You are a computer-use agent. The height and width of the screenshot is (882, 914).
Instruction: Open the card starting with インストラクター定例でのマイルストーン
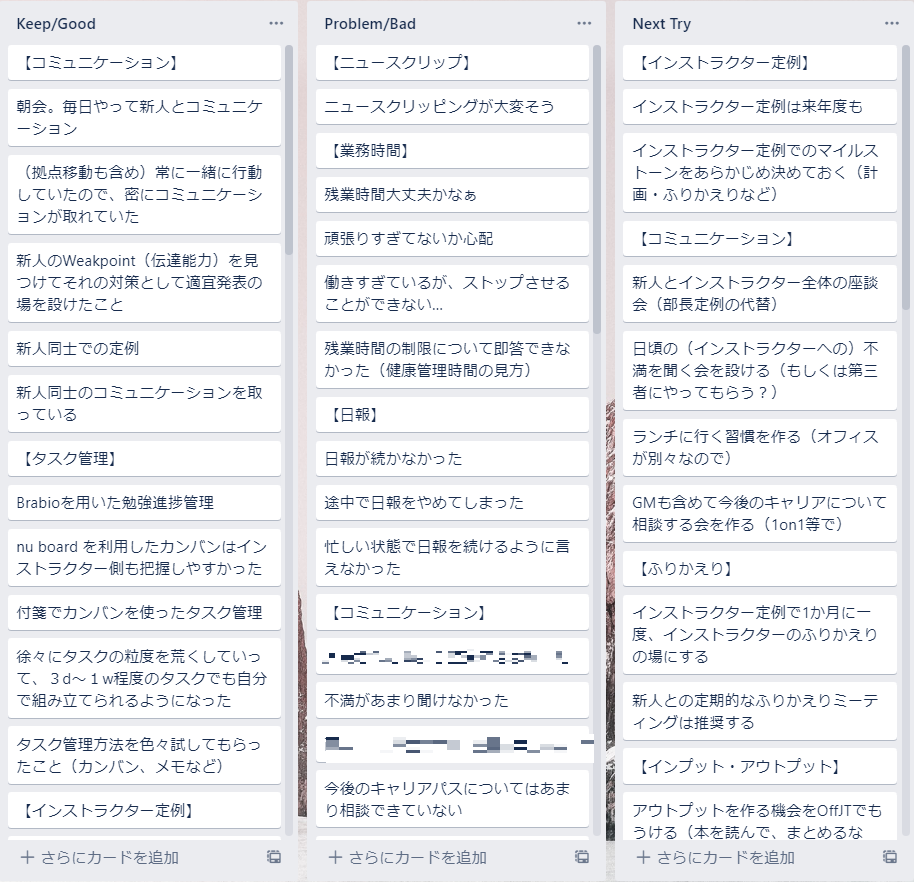(760, 172)
